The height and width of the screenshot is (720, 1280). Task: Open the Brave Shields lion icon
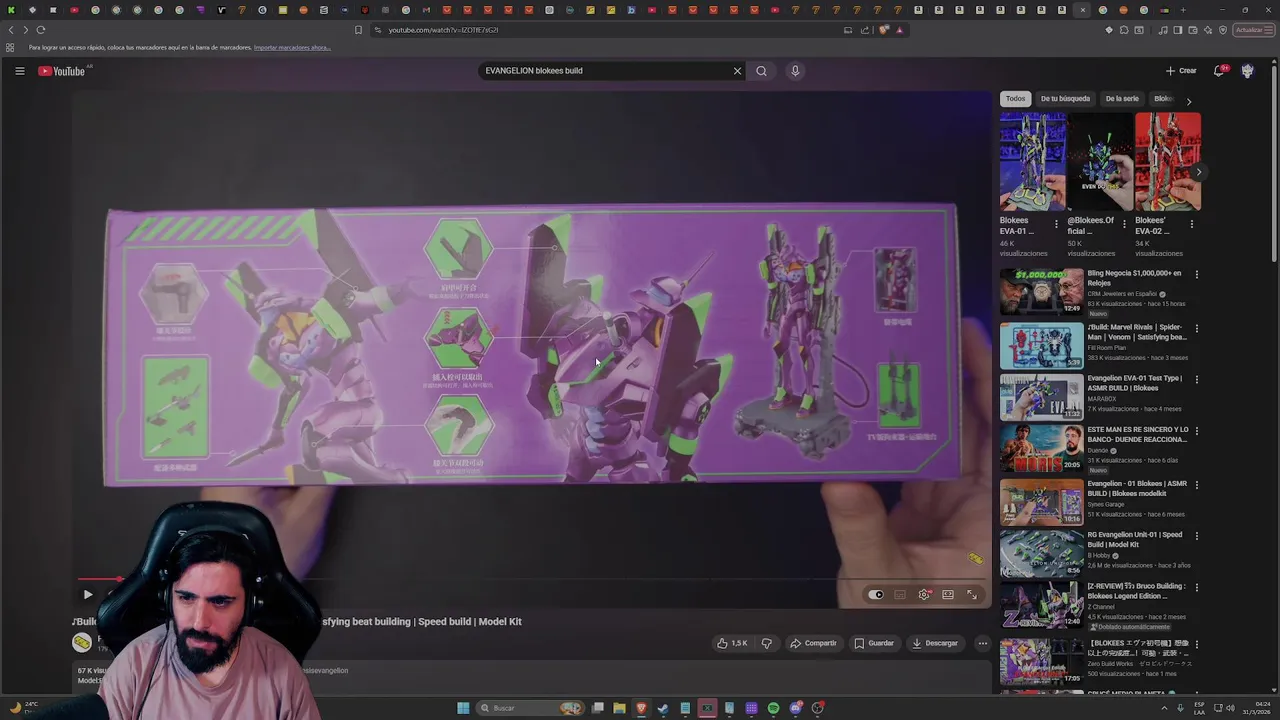pyautogui.click(x=884, y=30)
